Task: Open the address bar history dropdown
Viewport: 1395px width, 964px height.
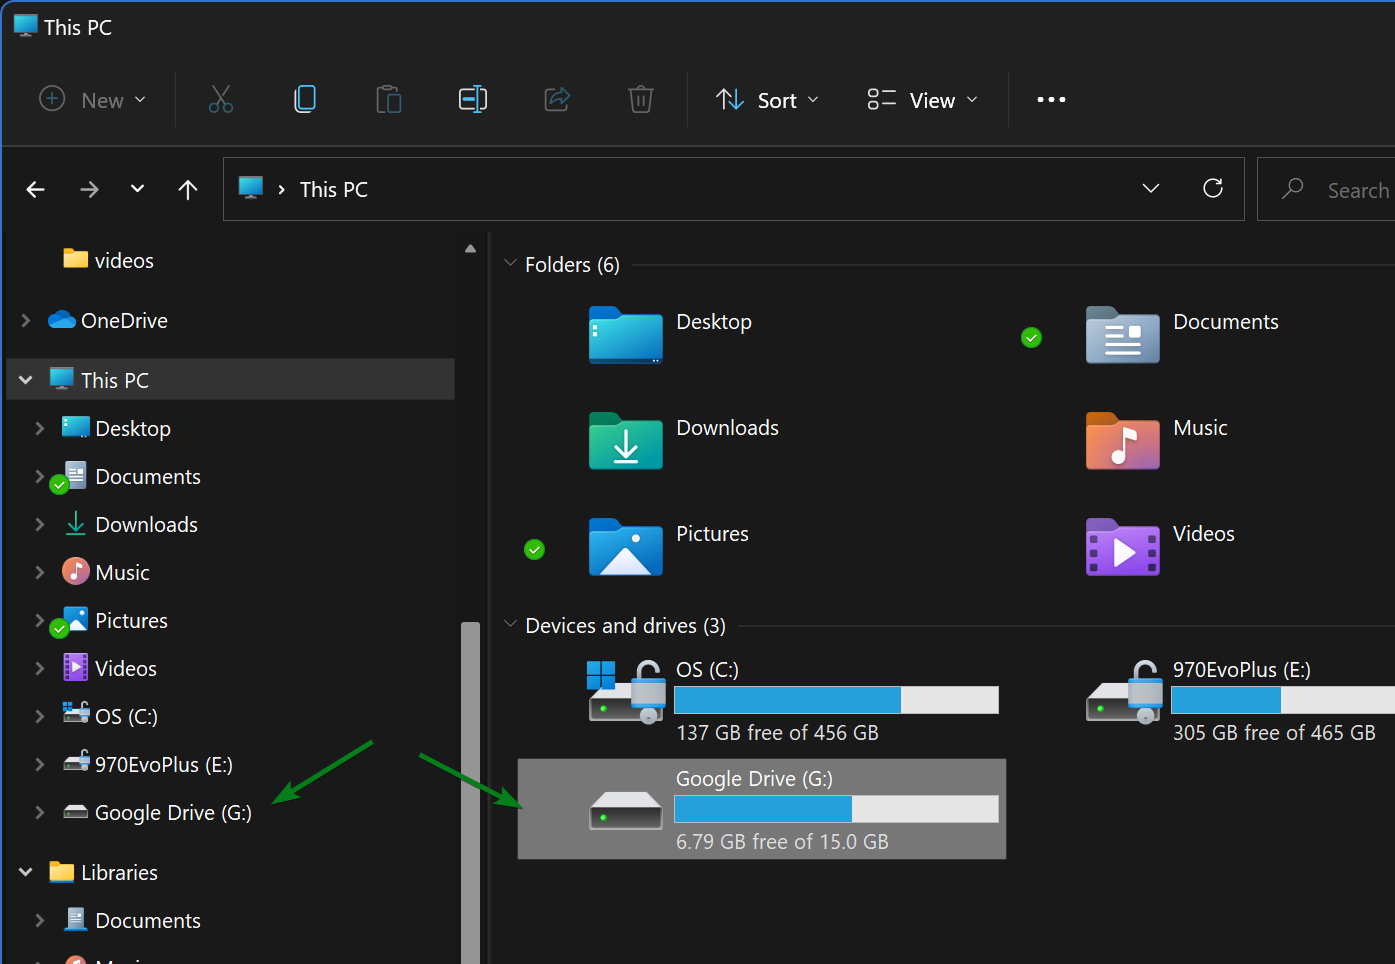Action: [1151, 188]
